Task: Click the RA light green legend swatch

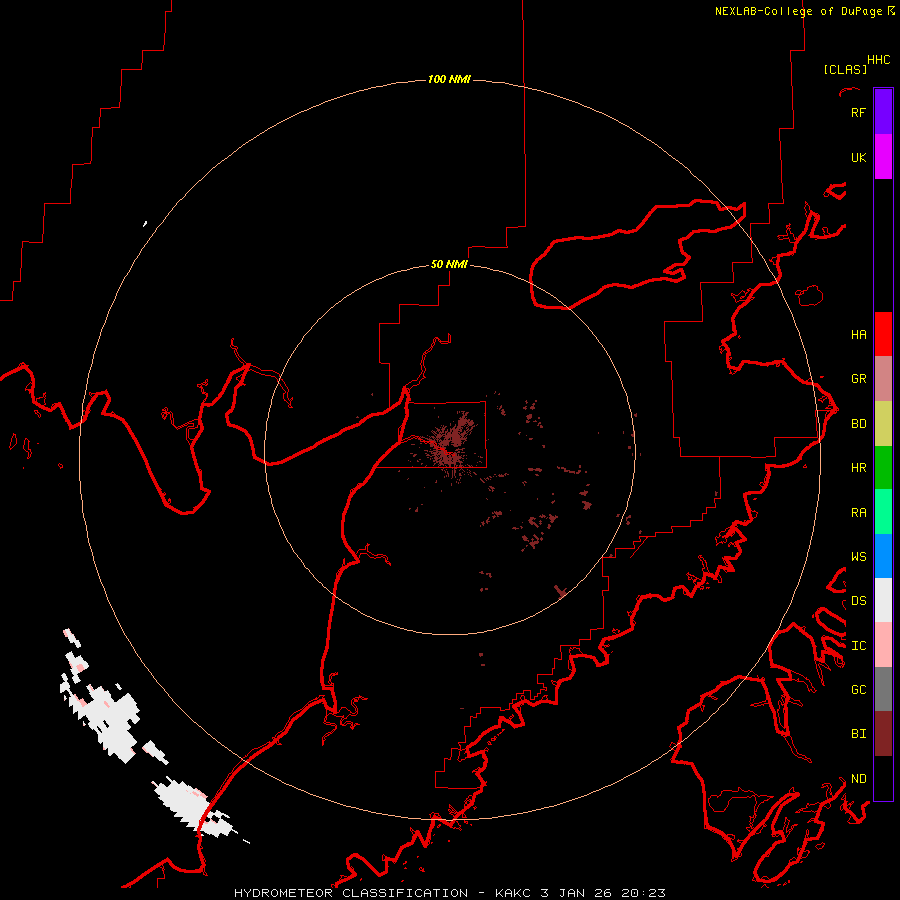Action: pyautogui.click(x=883, y=512)
